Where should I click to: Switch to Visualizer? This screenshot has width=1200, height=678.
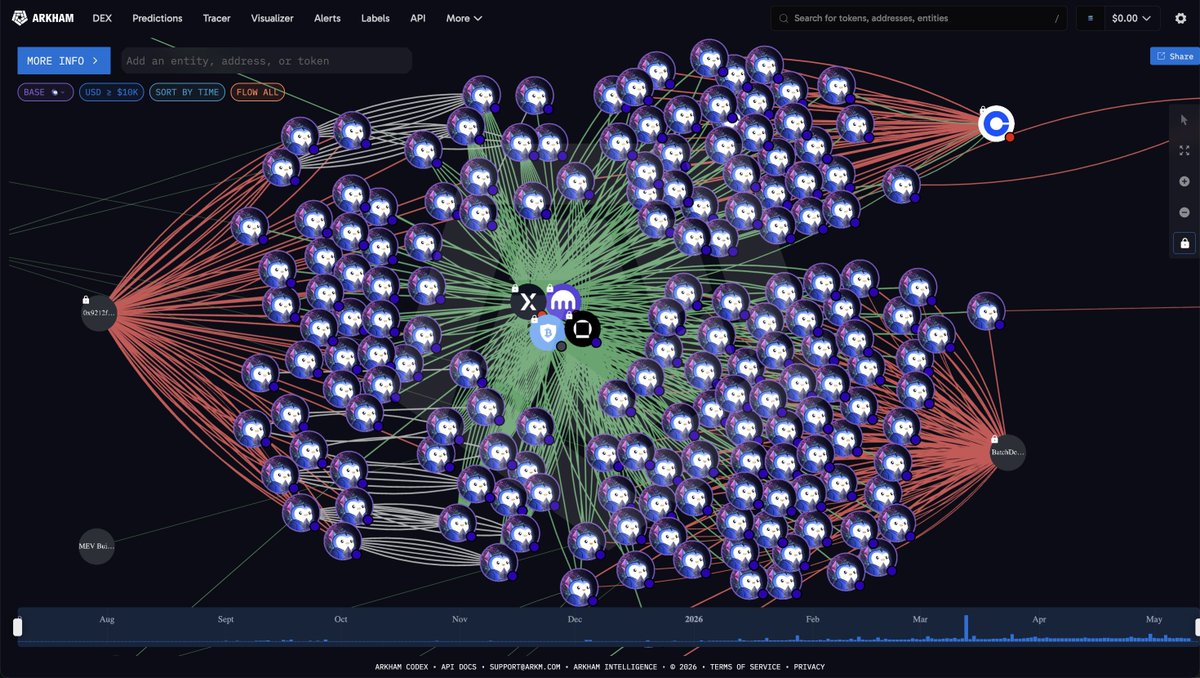coord(273,18)
